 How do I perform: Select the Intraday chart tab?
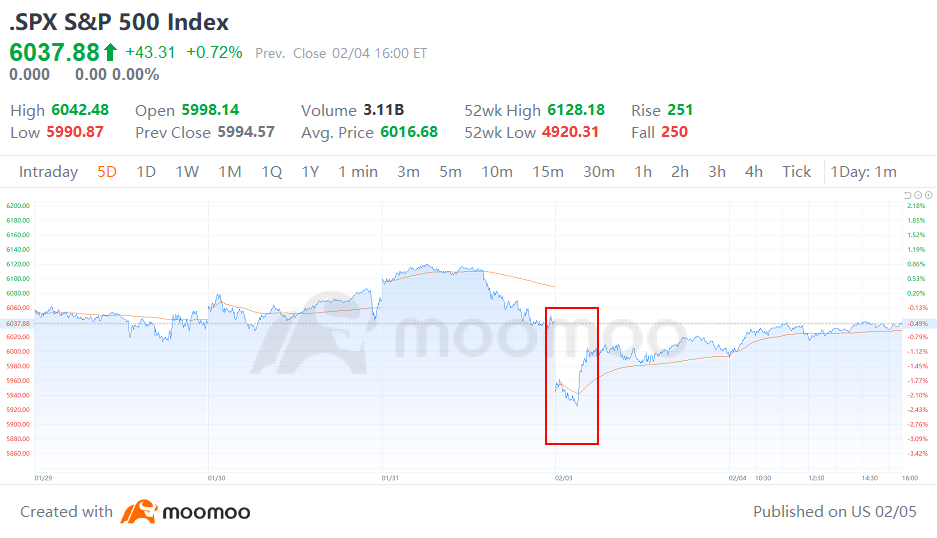48,172
